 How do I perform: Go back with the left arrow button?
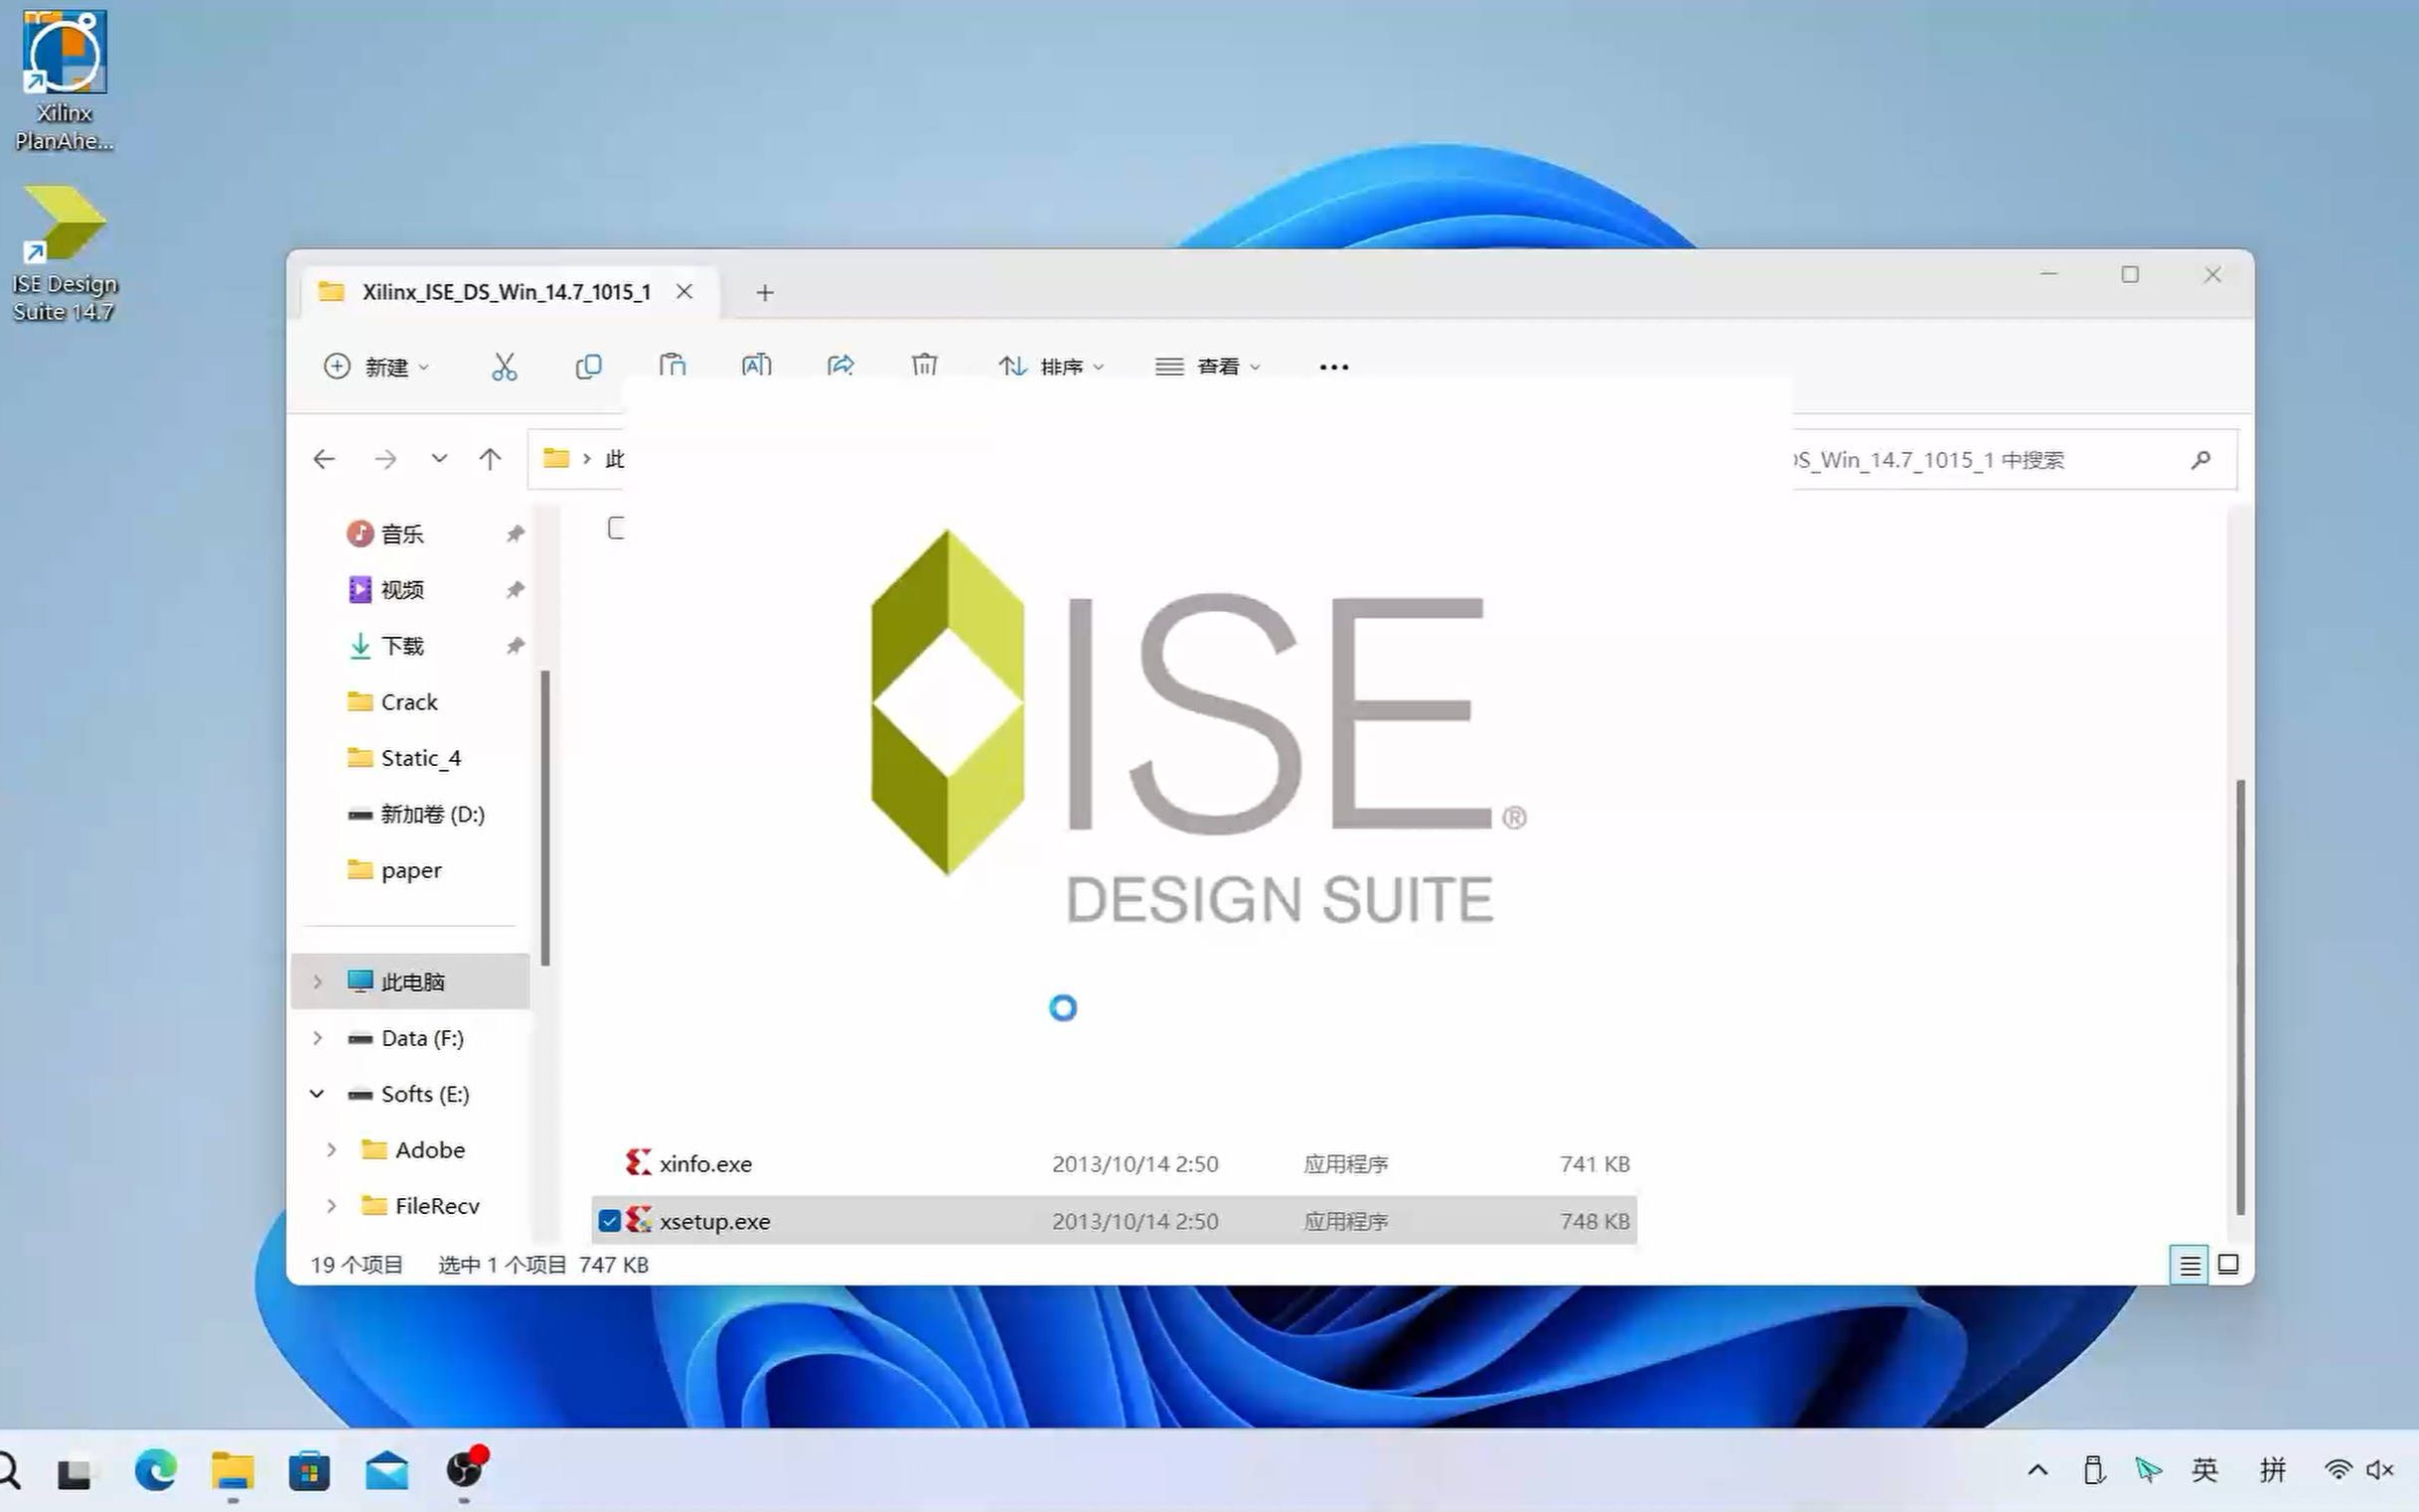point(324,459)
